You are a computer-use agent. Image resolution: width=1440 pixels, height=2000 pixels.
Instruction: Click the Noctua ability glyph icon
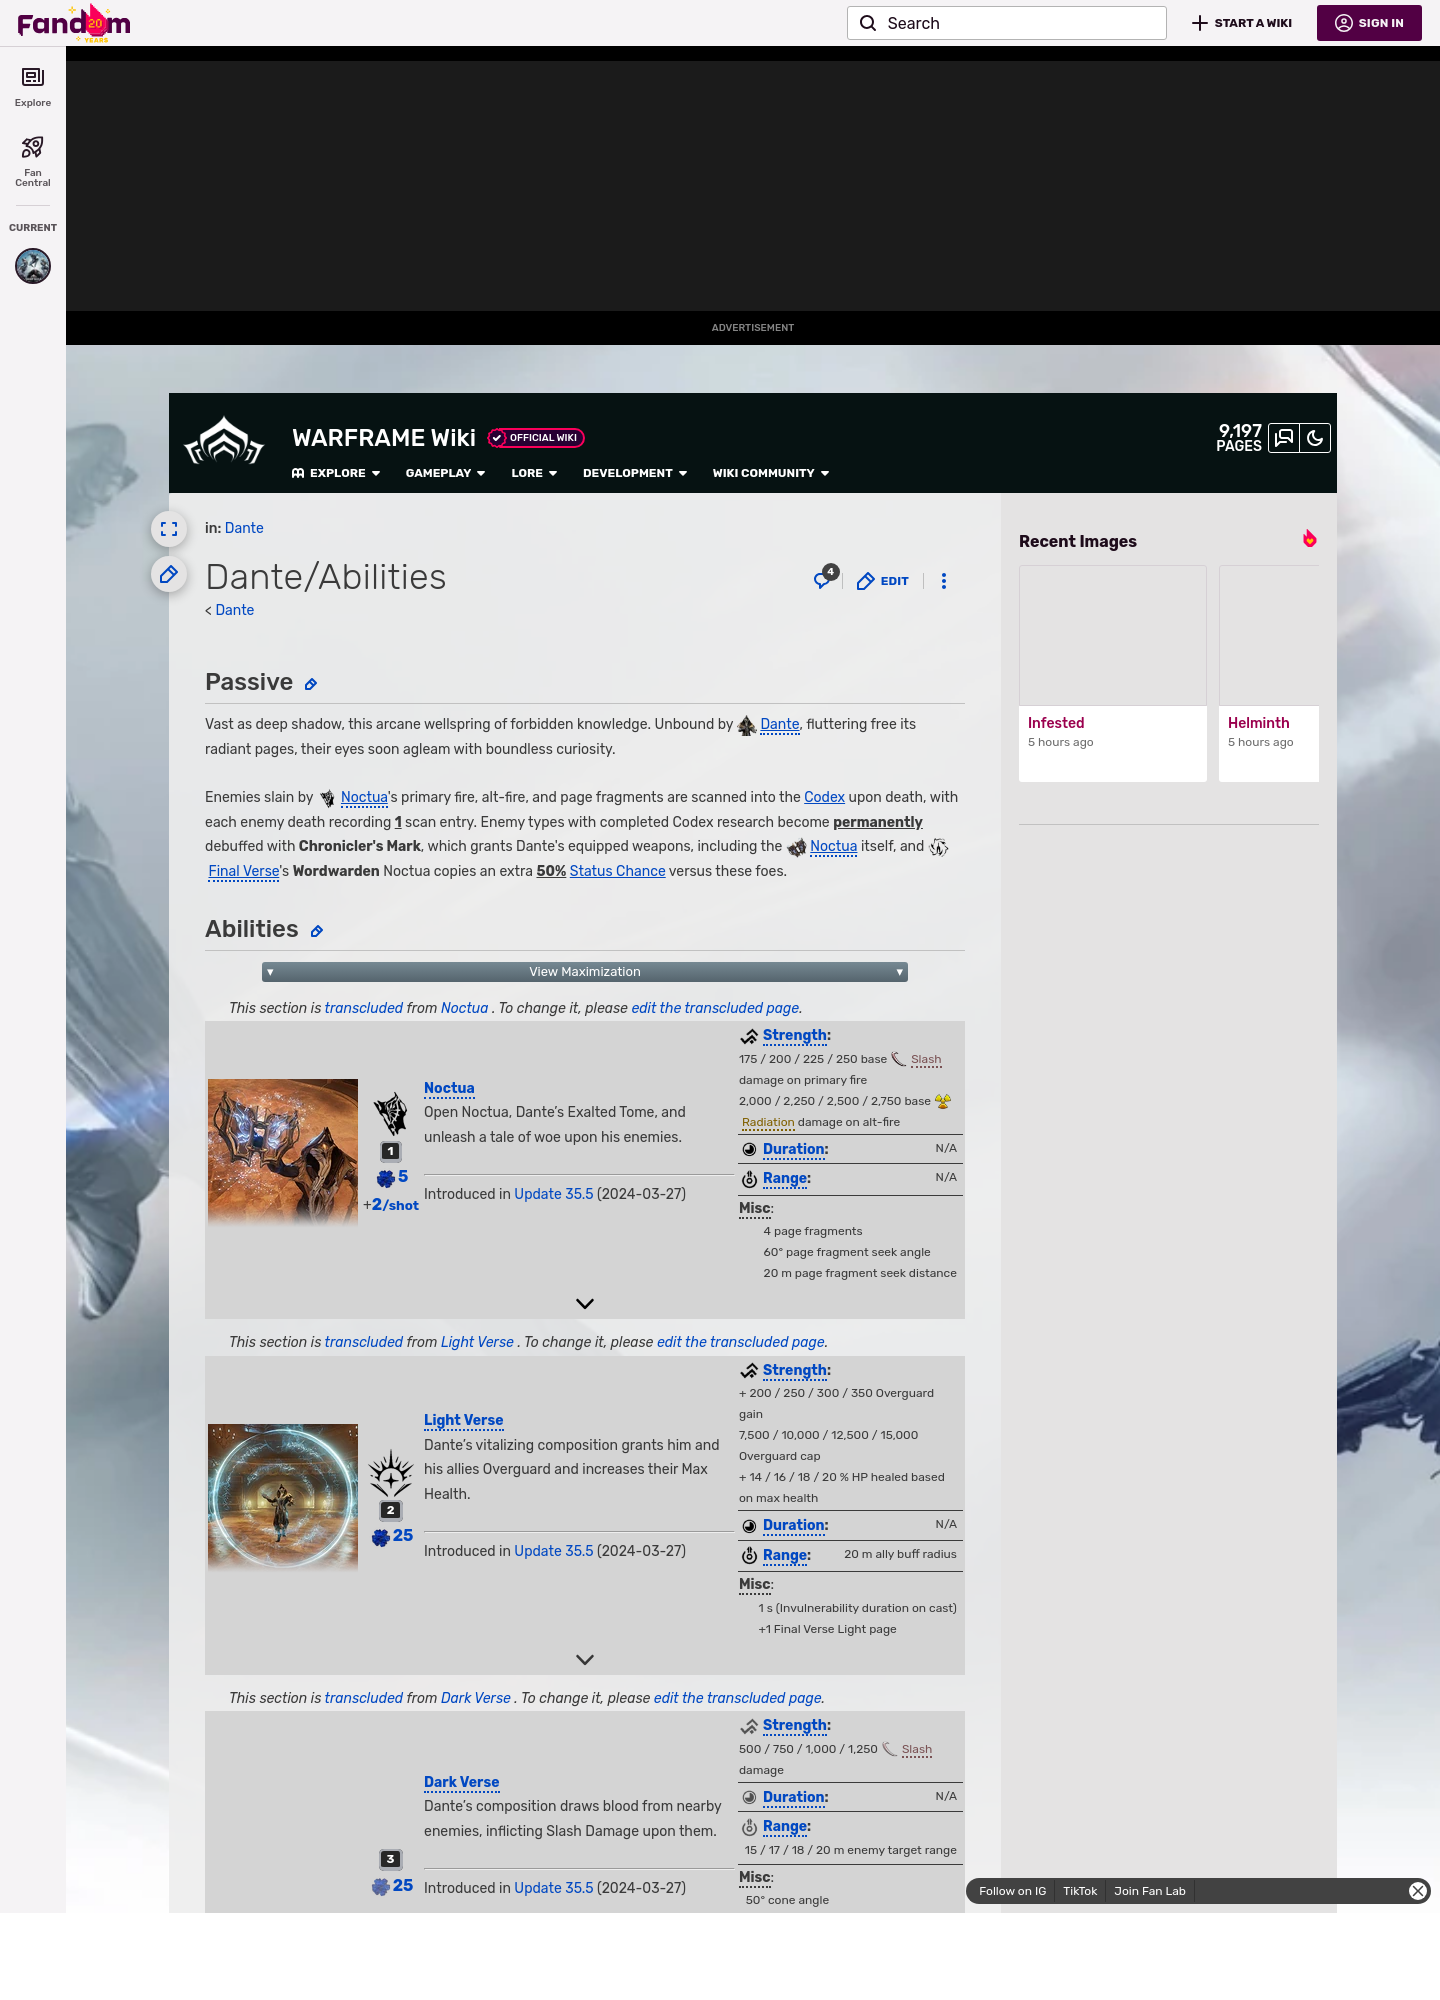(x=391, y=1113)
